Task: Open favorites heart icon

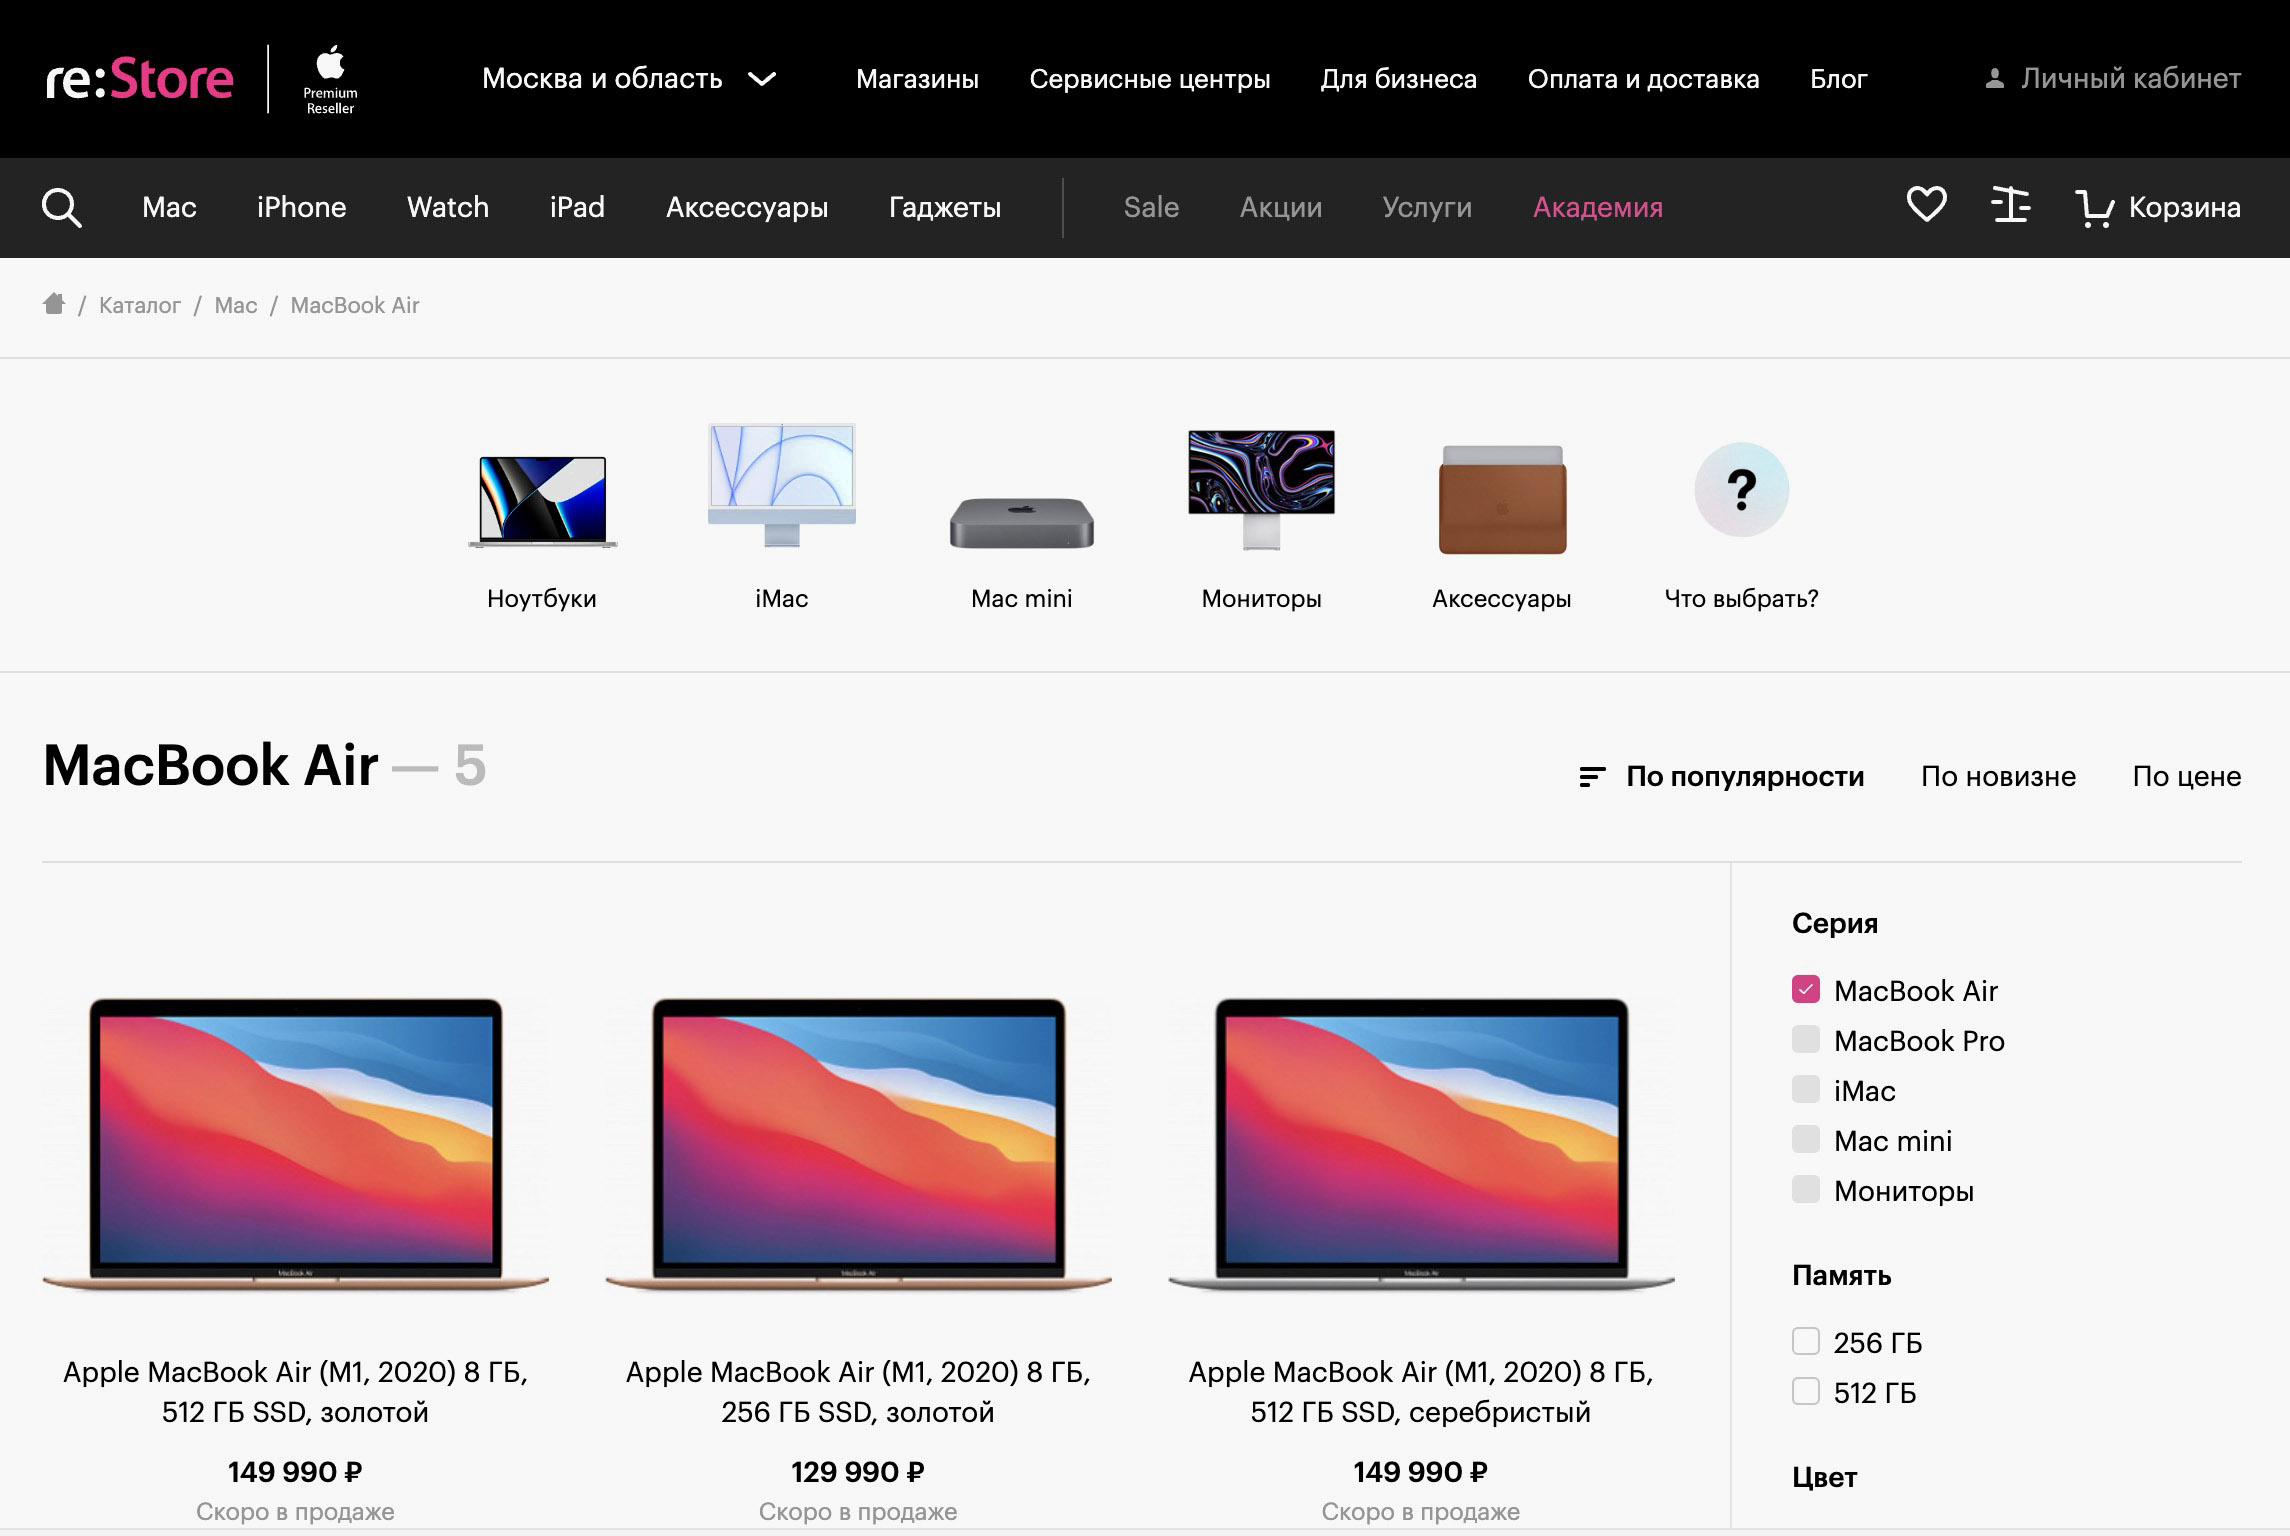Action: 1925,206
